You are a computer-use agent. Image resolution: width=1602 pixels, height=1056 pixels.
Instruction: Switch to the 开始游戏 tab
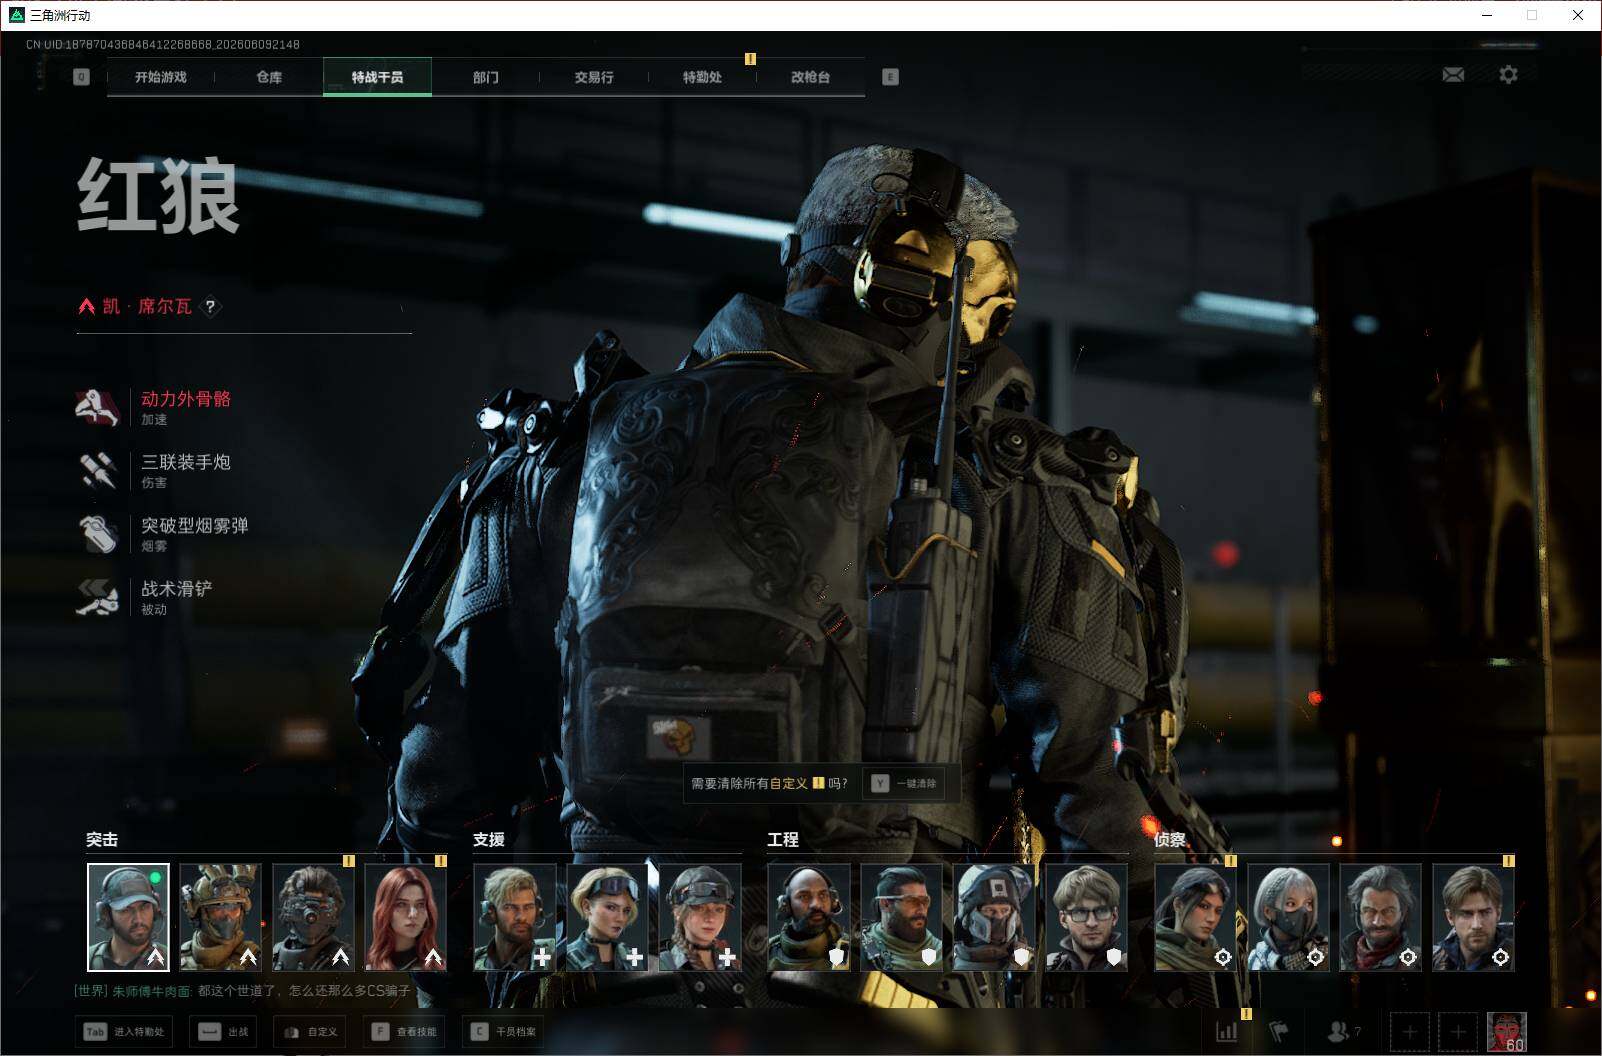pyautogui.click(x=161, y=77)
